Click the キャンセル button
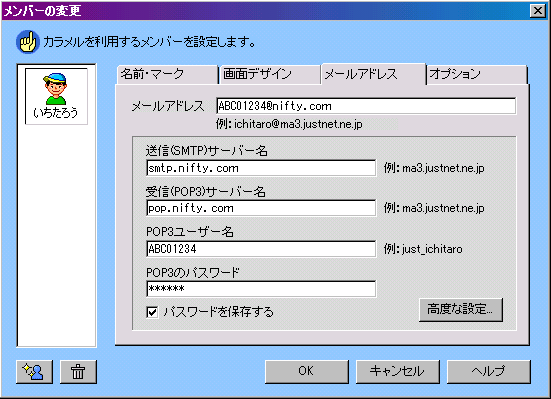Image resolution: width=551 pixels, height=399 pixels. click(397, 371)
